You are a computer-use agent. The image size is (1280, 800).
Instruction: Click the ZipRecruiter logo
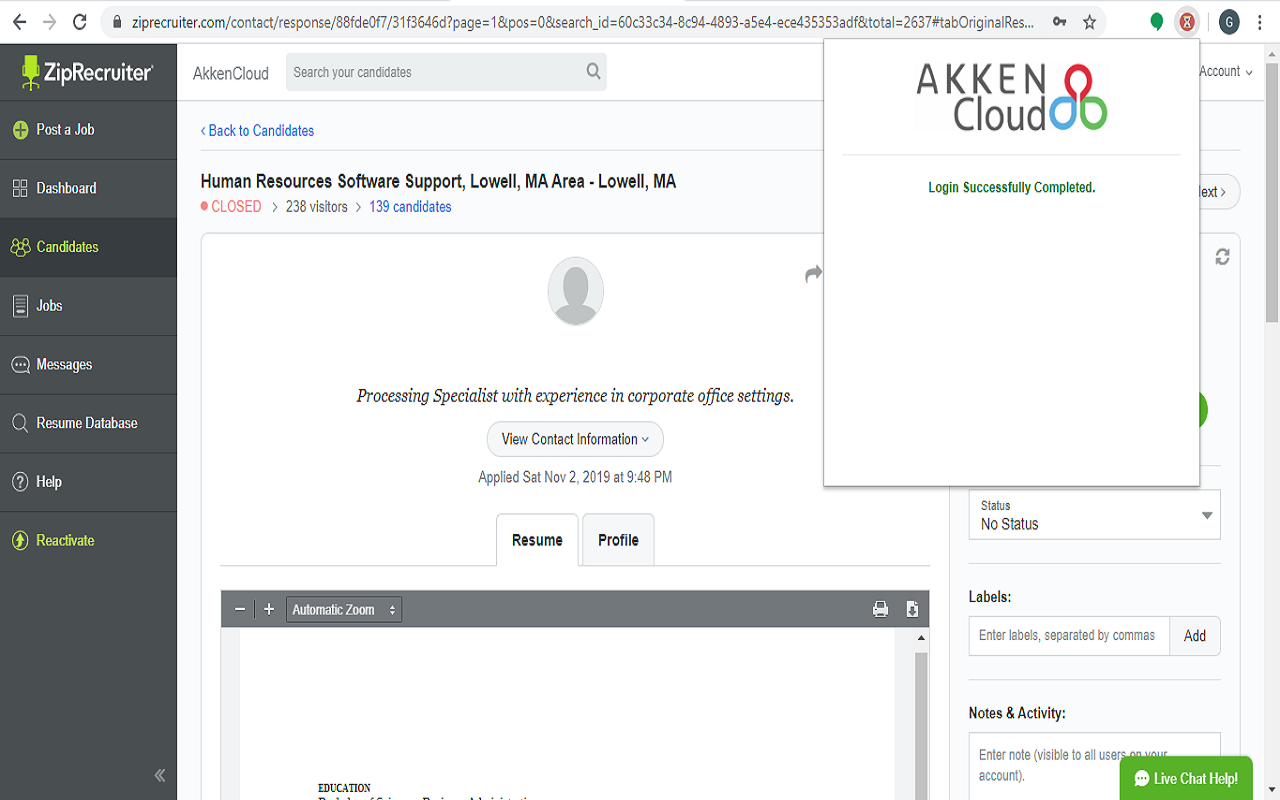click(87, 72)
